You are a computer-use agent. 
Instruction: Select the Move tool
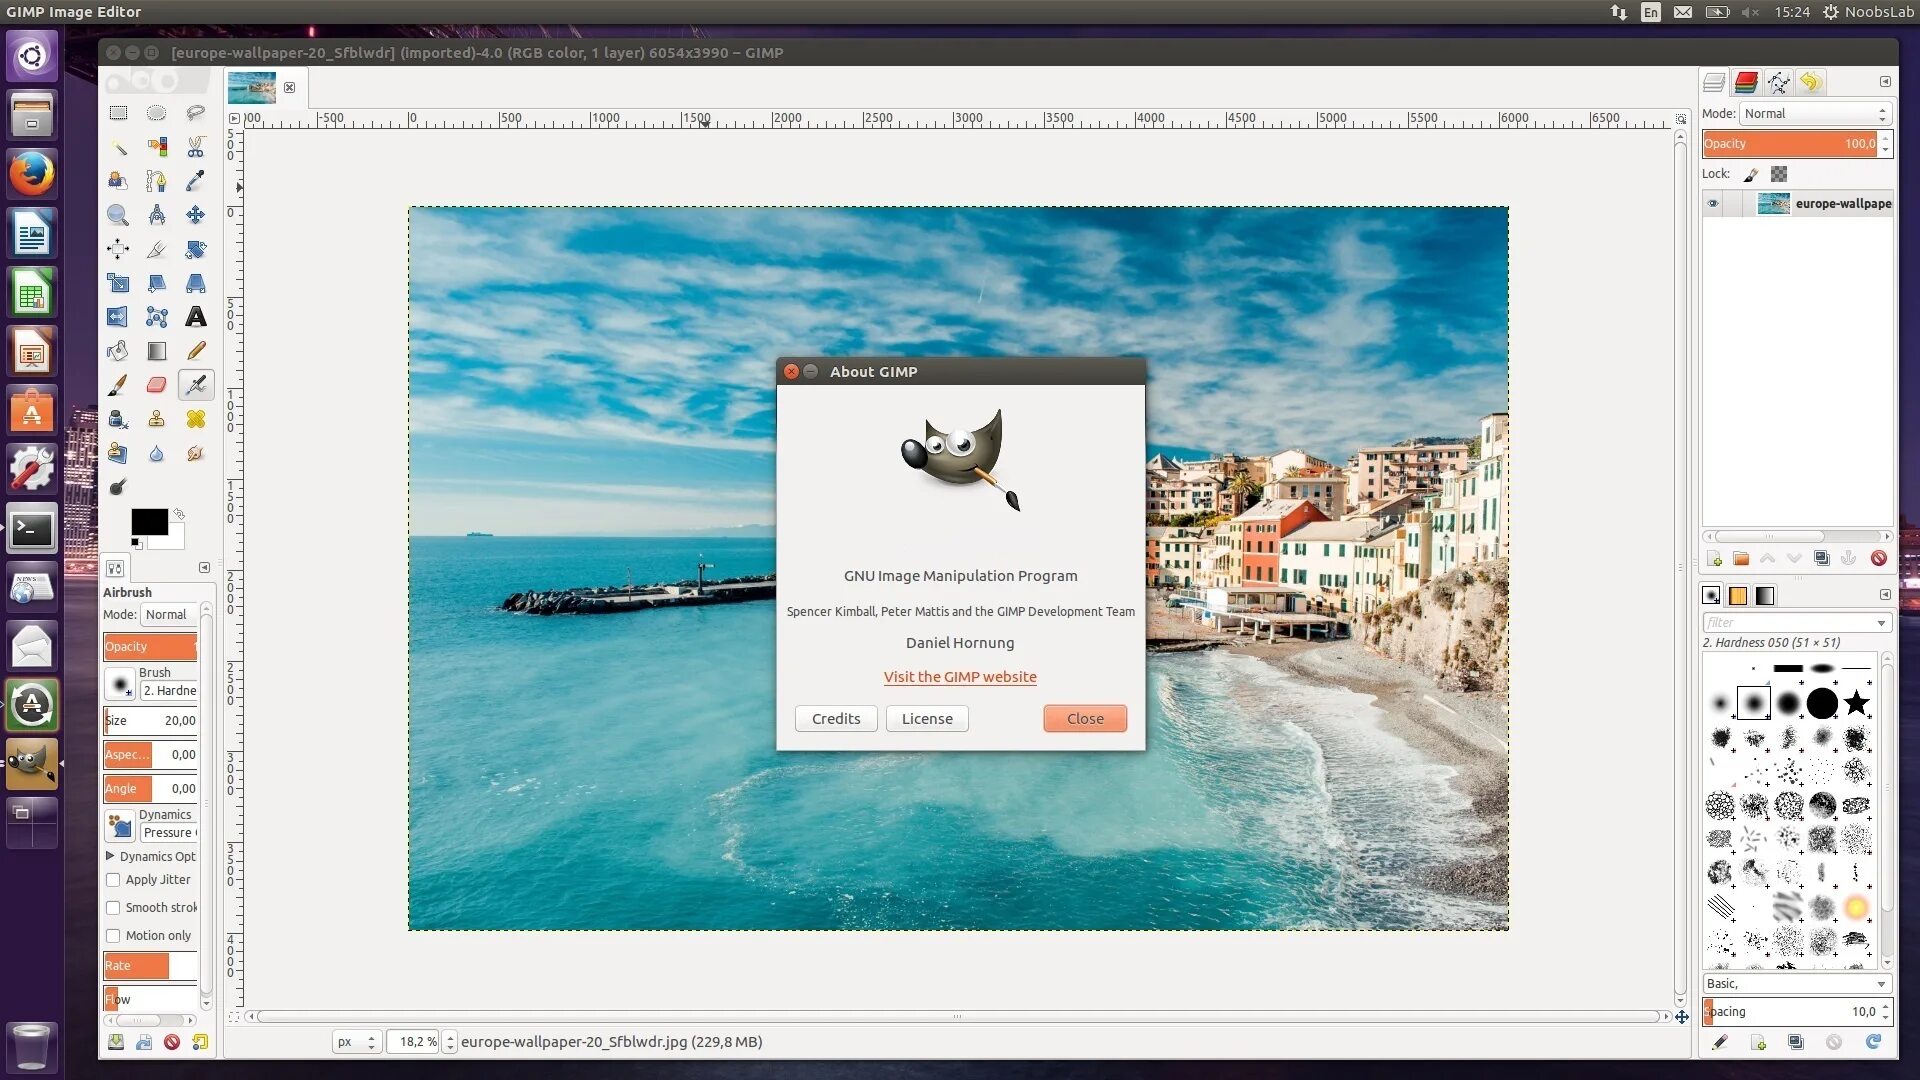196,215
